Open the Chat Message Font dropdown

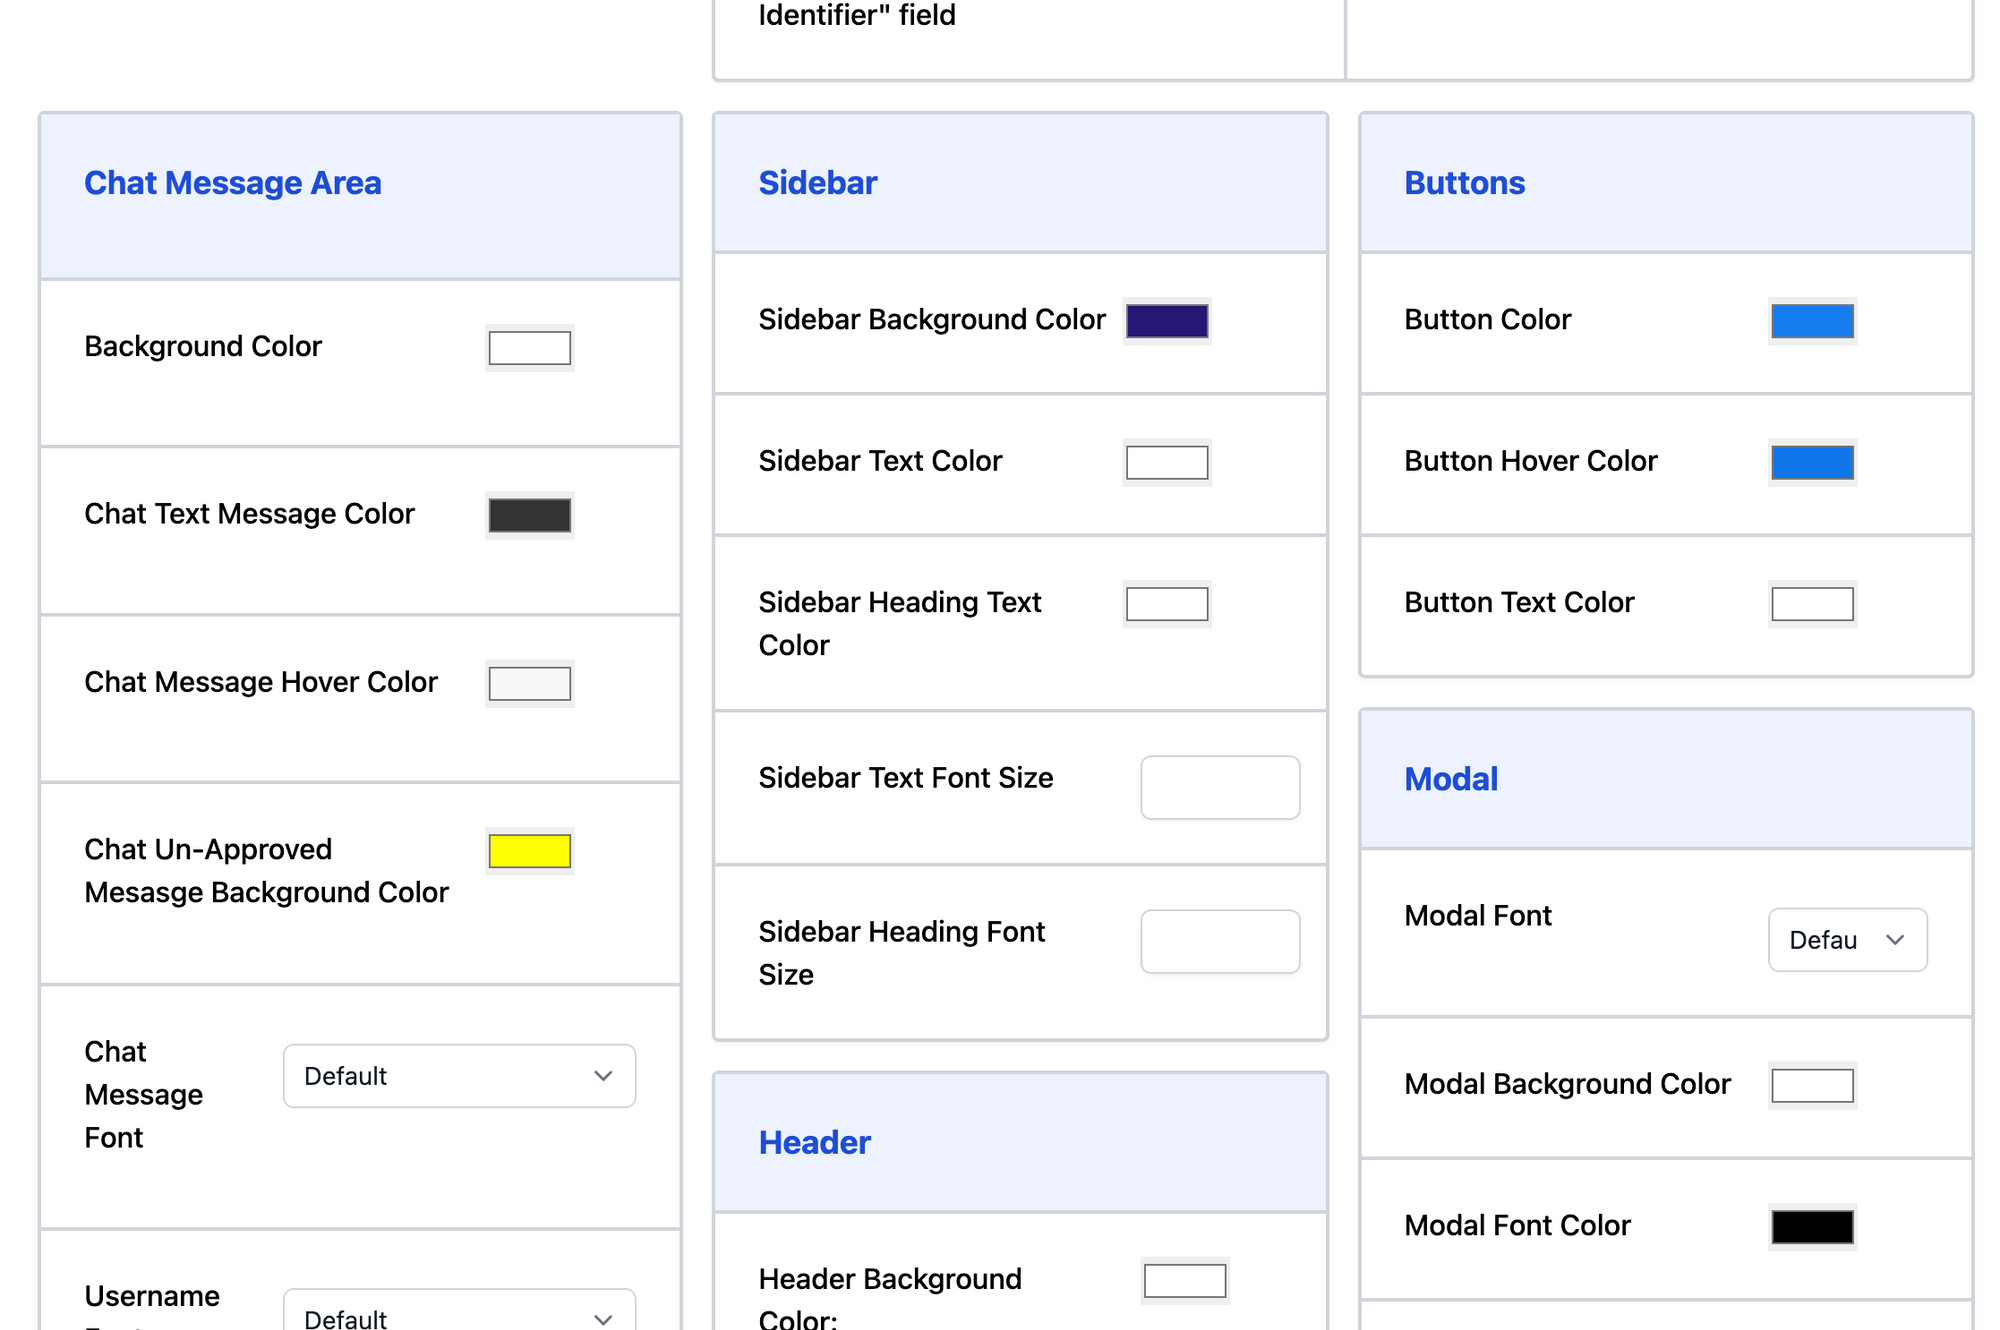point(460,1076)
